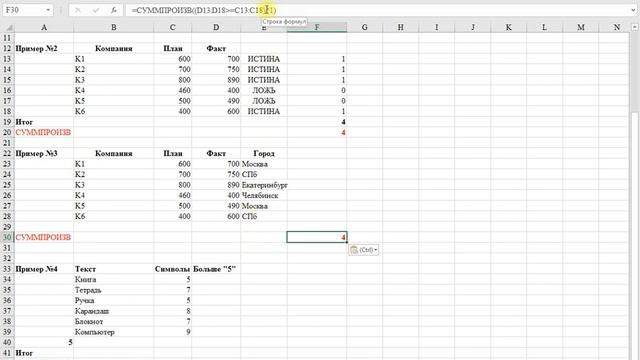Click the vertical scrollbar thumb

(x=635, y=71)
